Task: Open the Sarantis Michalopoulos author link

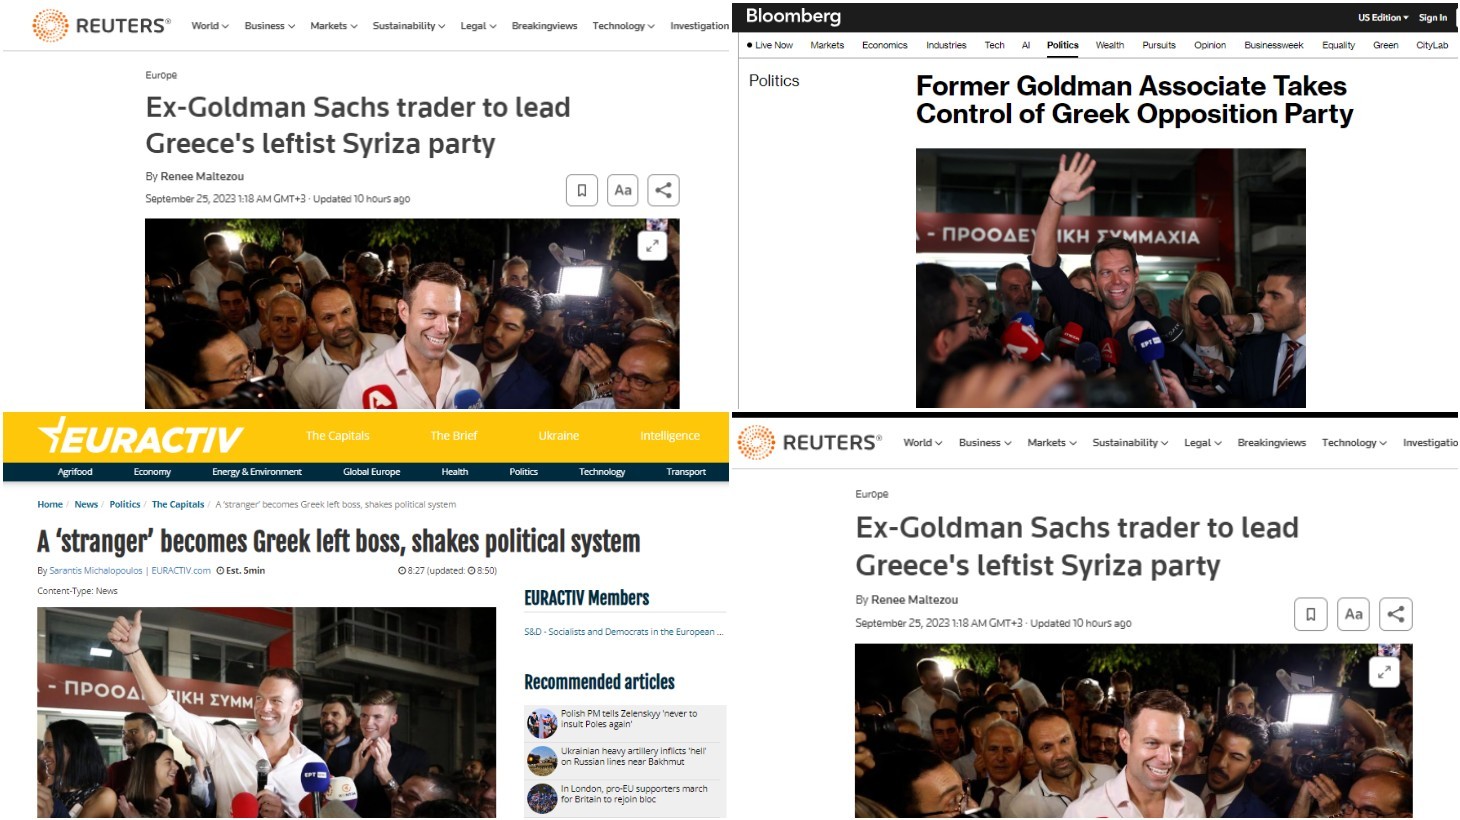Action: [x=96, y=571]
